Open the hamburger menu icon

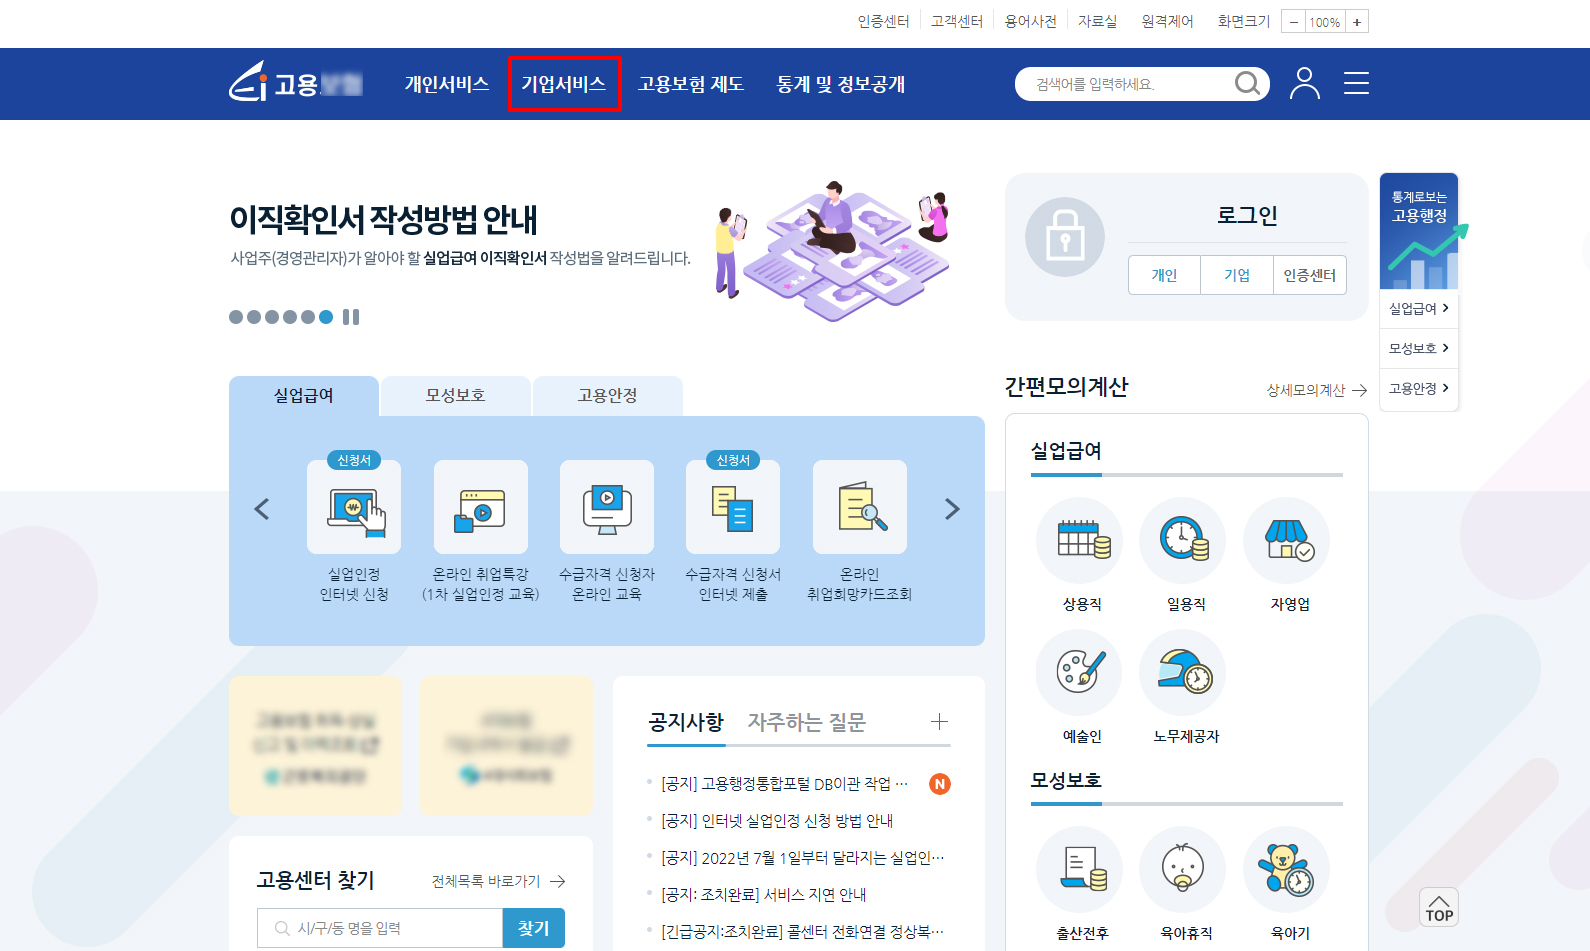point(1356,83)
